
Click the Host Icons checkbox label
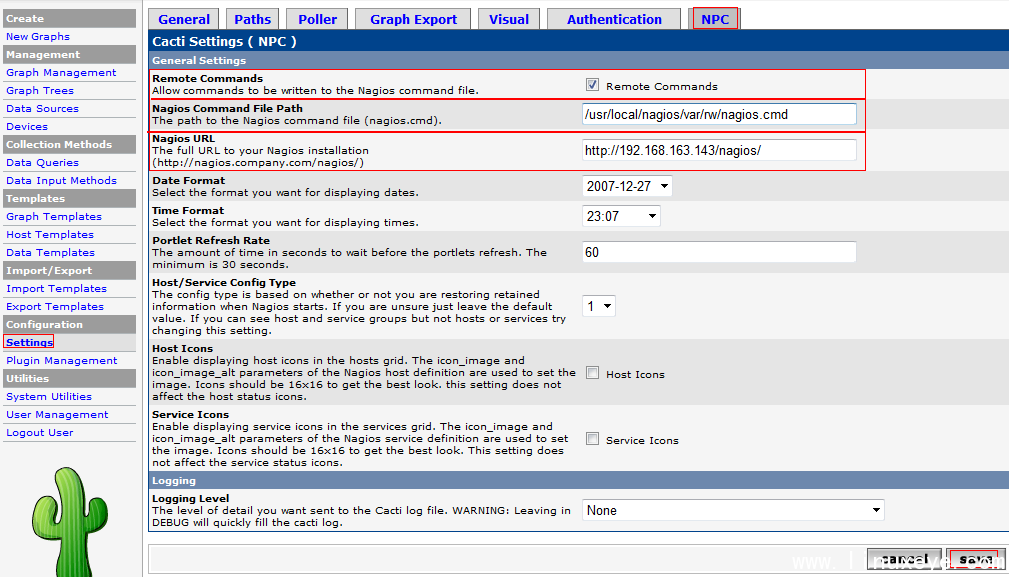pyautogui.click(x=635, y=374)
